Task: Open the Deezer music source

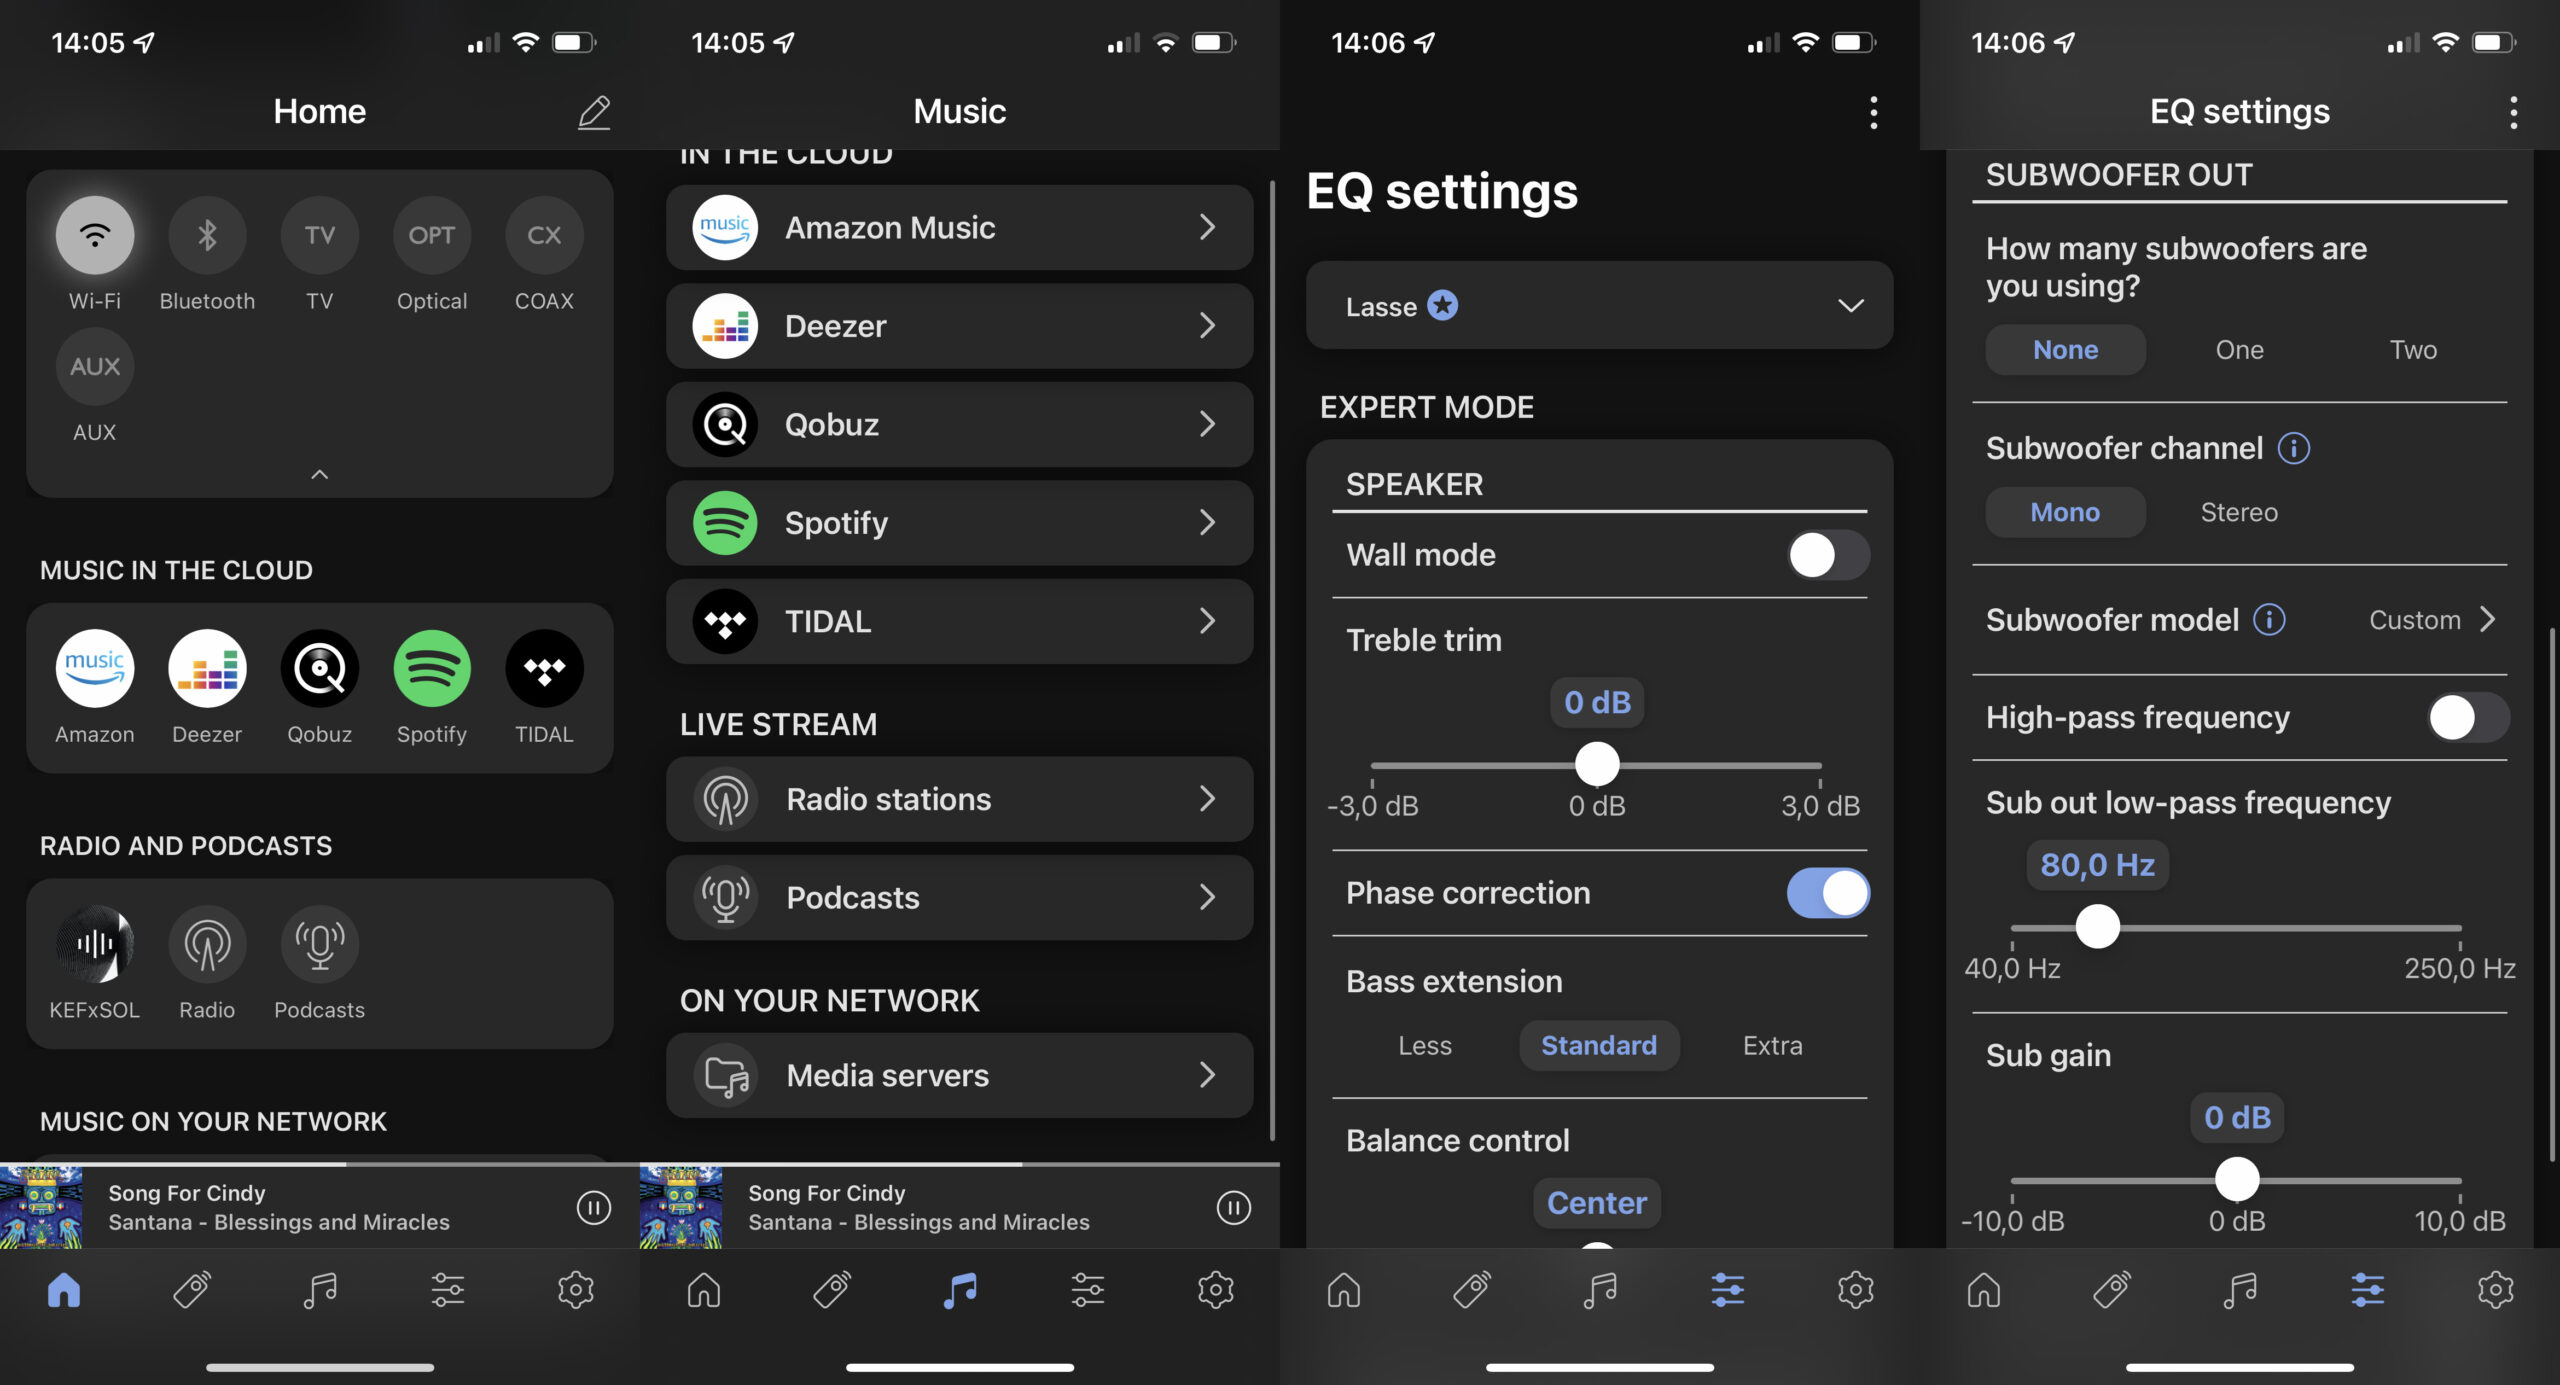Action: tap(959, 324)
